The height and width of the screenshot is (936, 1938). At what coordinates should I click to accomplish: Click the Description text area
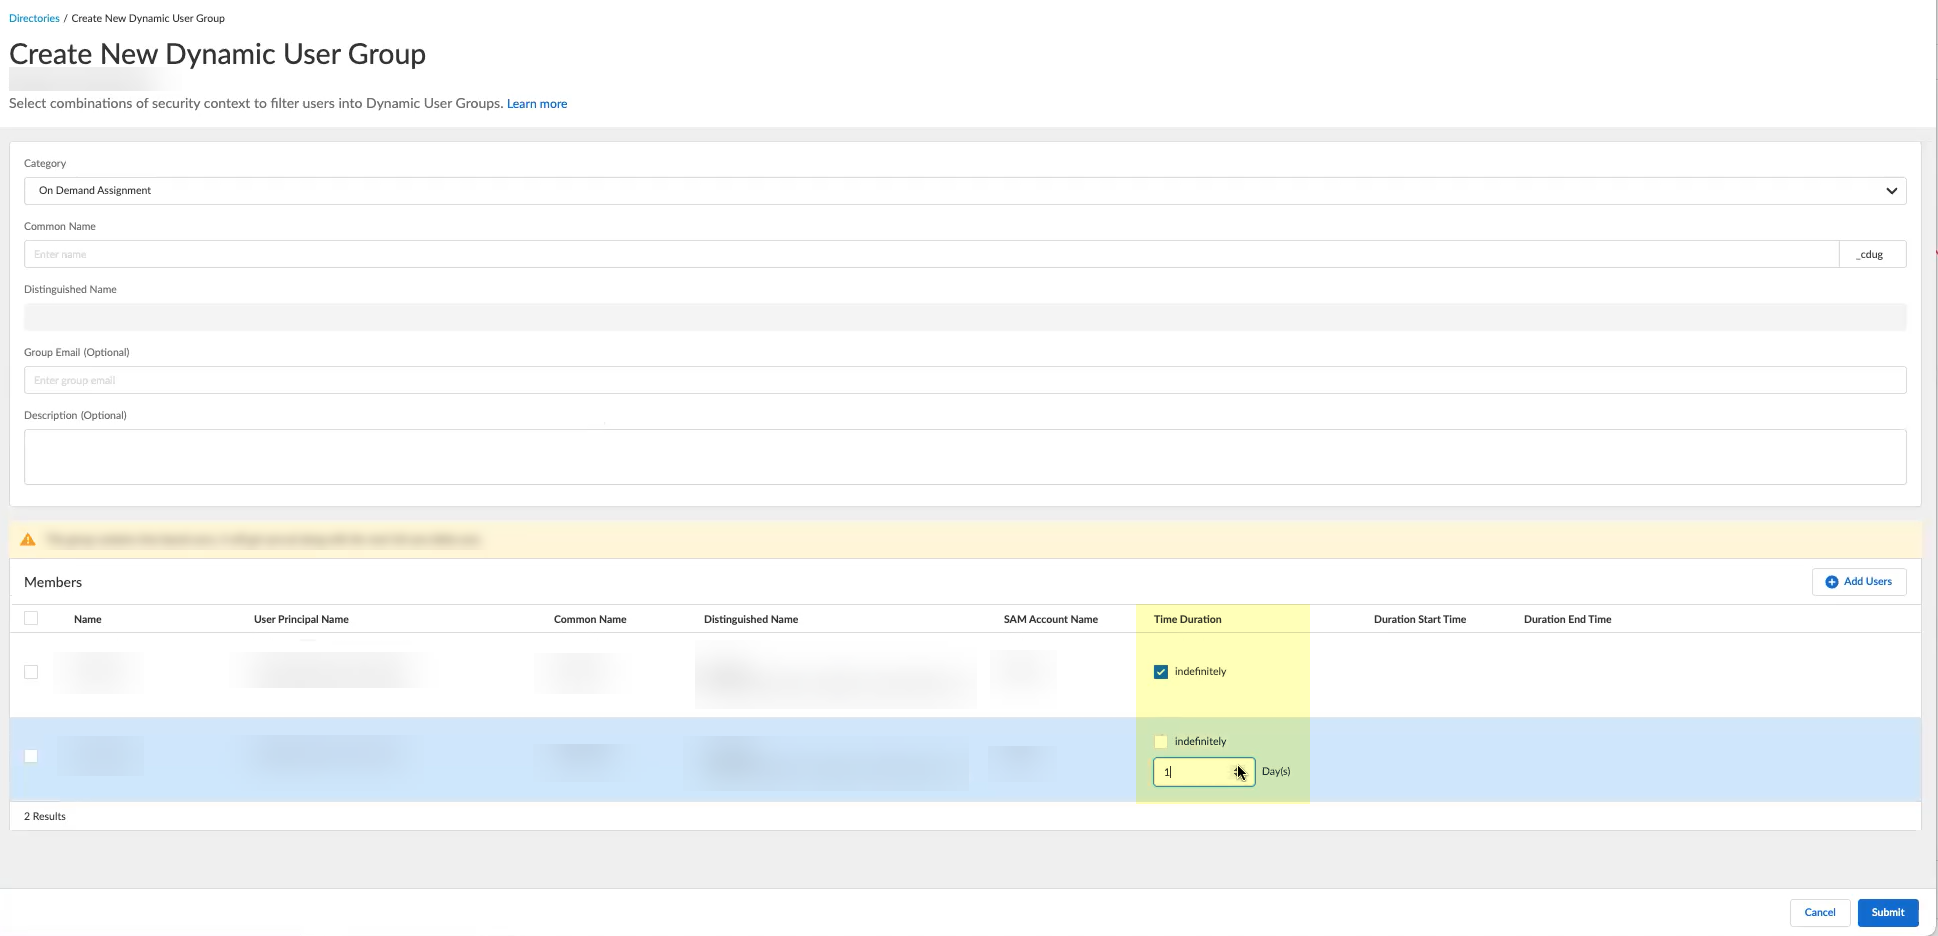(x=964, y=457)
